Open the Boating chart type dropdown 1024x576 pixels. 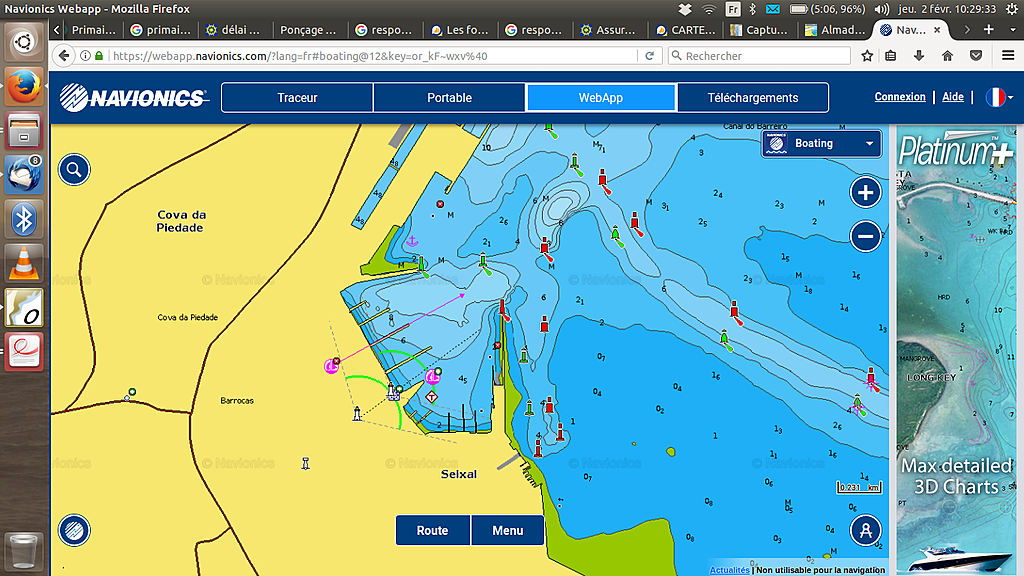(x=822, y=144)
